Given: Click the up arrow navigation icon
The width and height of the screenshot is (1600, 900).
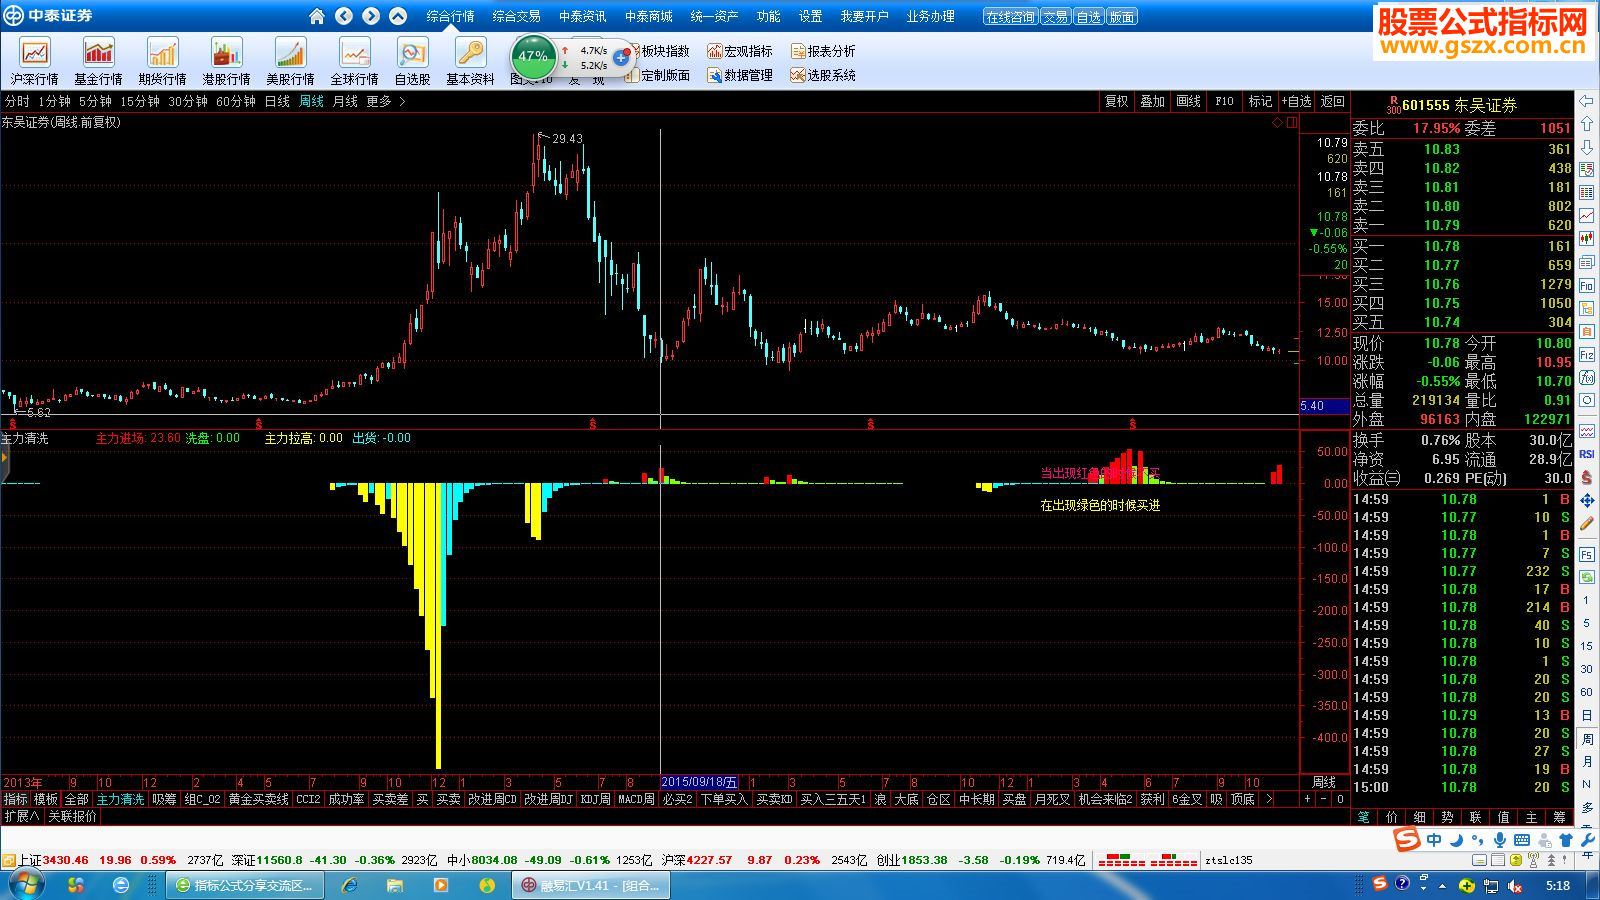Looking at the screenshot, I should [398, 16].
